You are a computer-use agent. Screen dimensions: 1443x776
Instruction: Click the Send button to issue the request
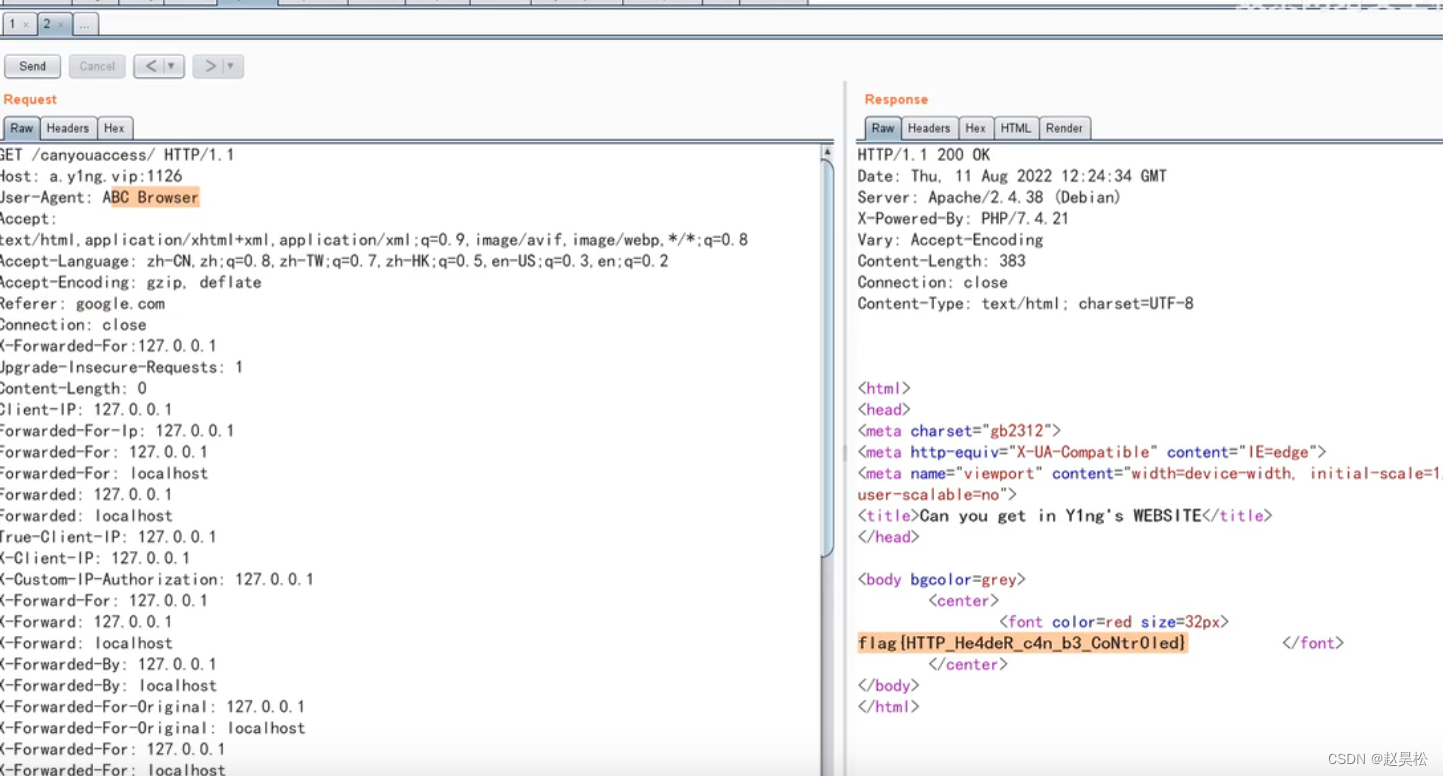31,66
